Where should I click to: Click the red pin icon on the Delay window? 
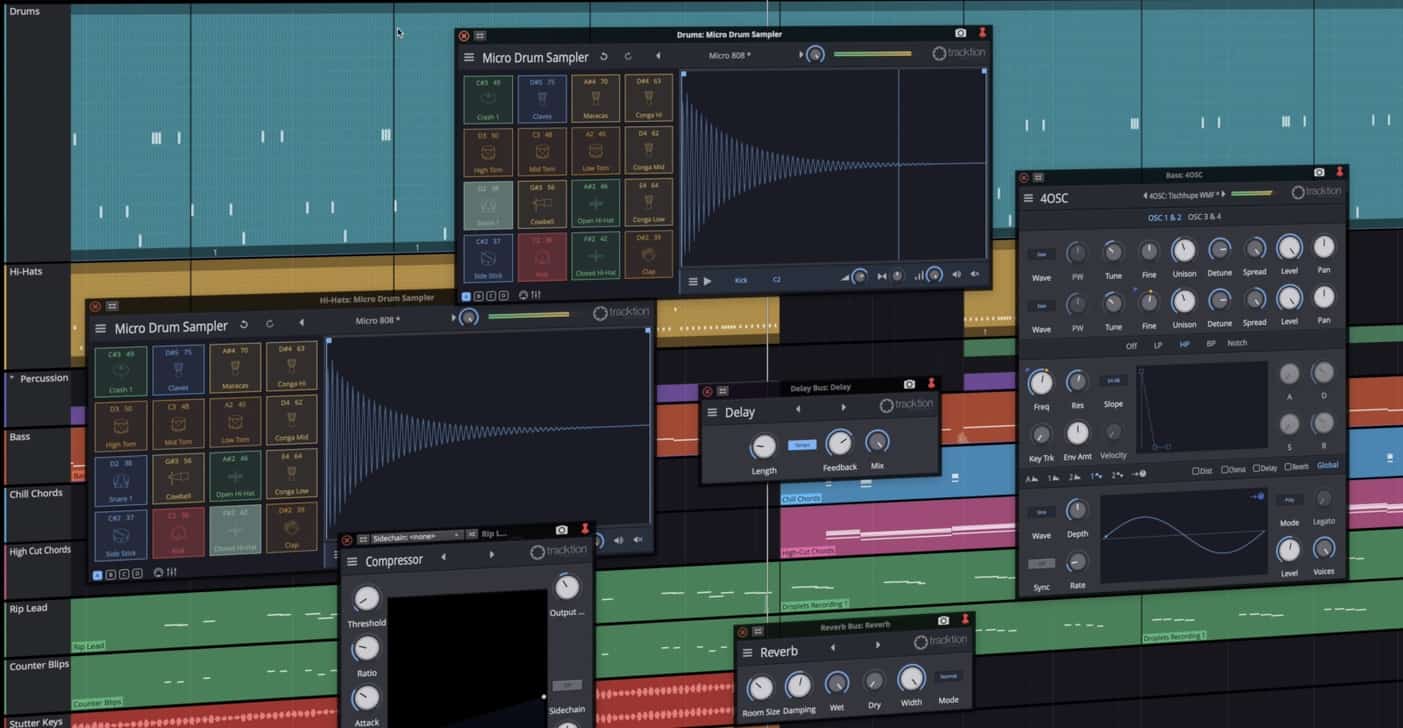[931, 383]
